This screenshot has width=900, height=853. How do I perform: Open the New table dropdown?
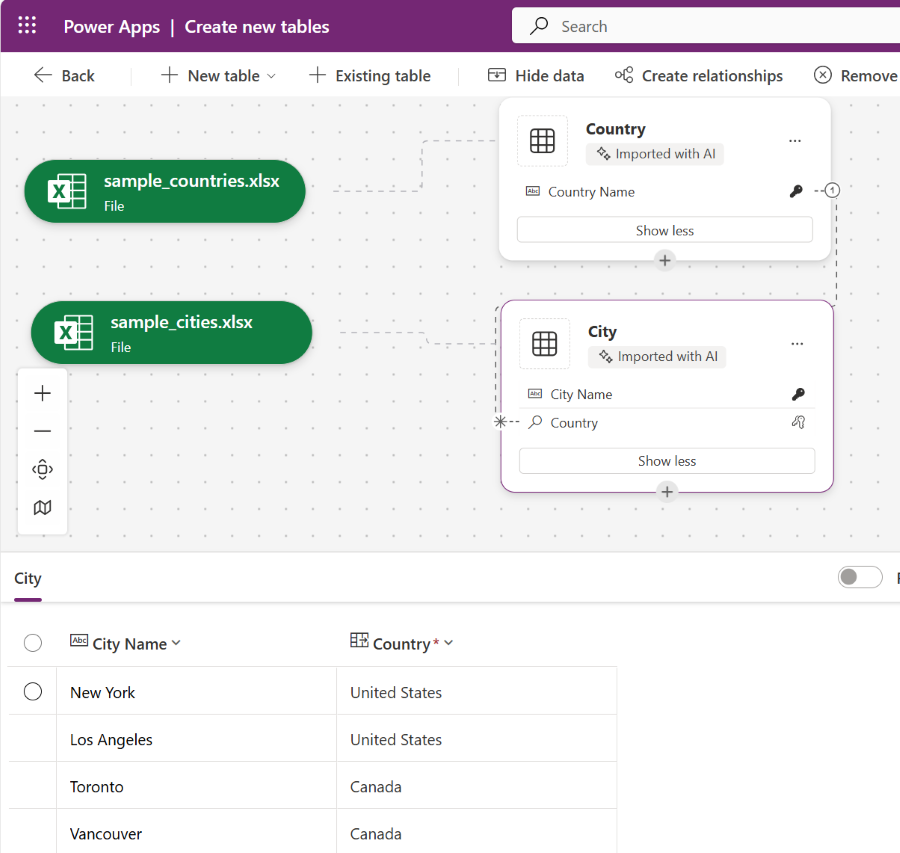pyautogui.click(x=218, y=76)
